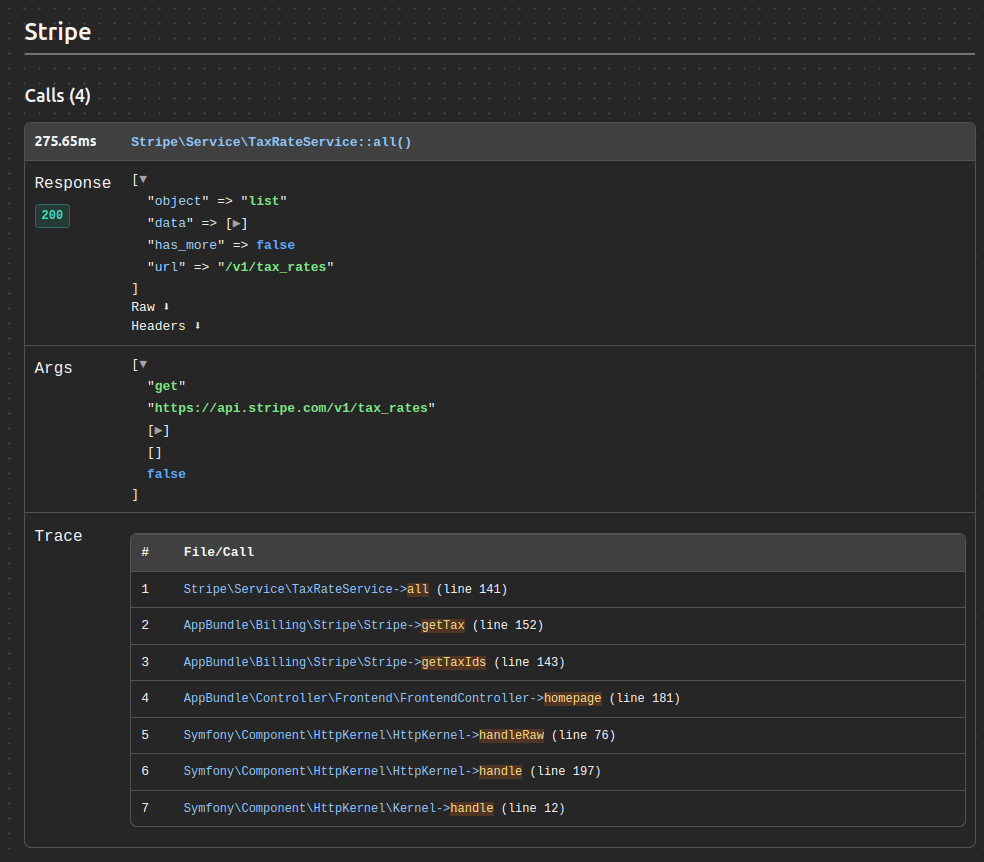Expand the nested array in Args
984x862 pixels.
158,431
